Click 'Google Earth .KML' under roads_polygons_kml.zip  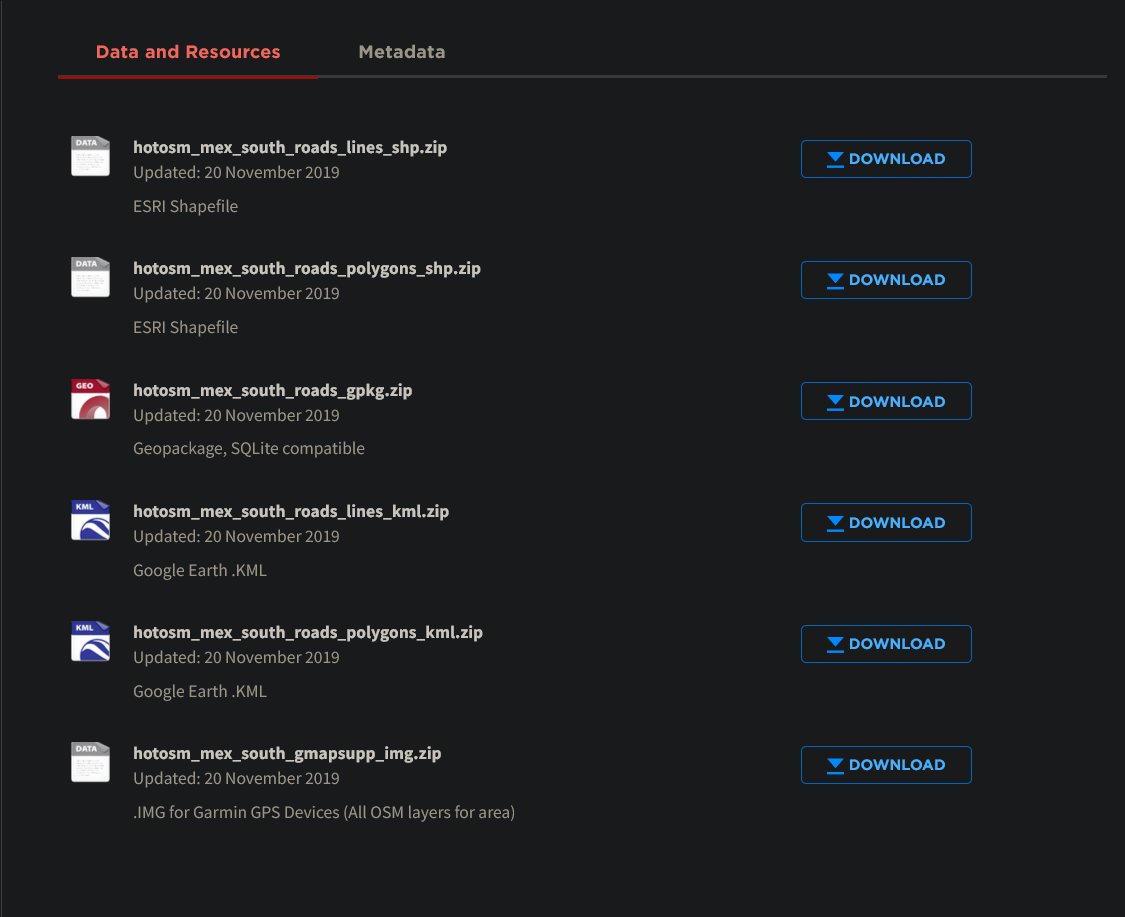(x=200, y=692)
